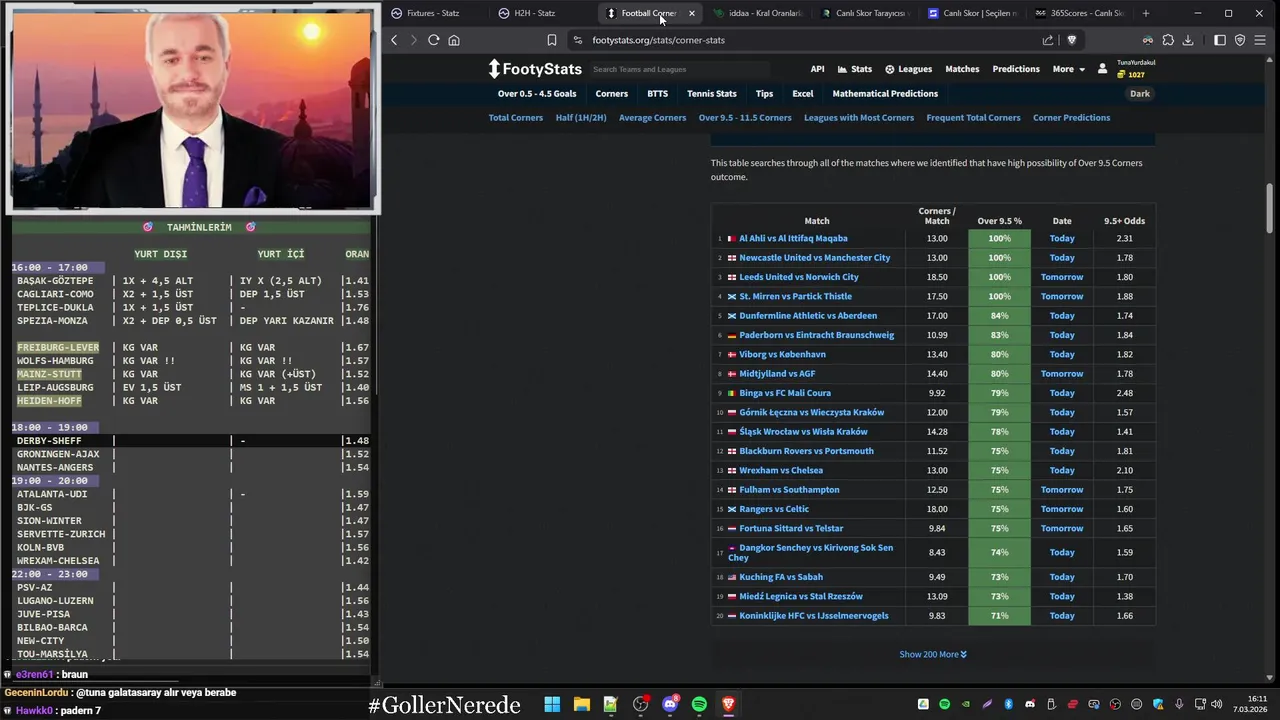Click the Search Teams and Leagues field
Viewport: 1280px width, 720px height.
pos(680,69)
